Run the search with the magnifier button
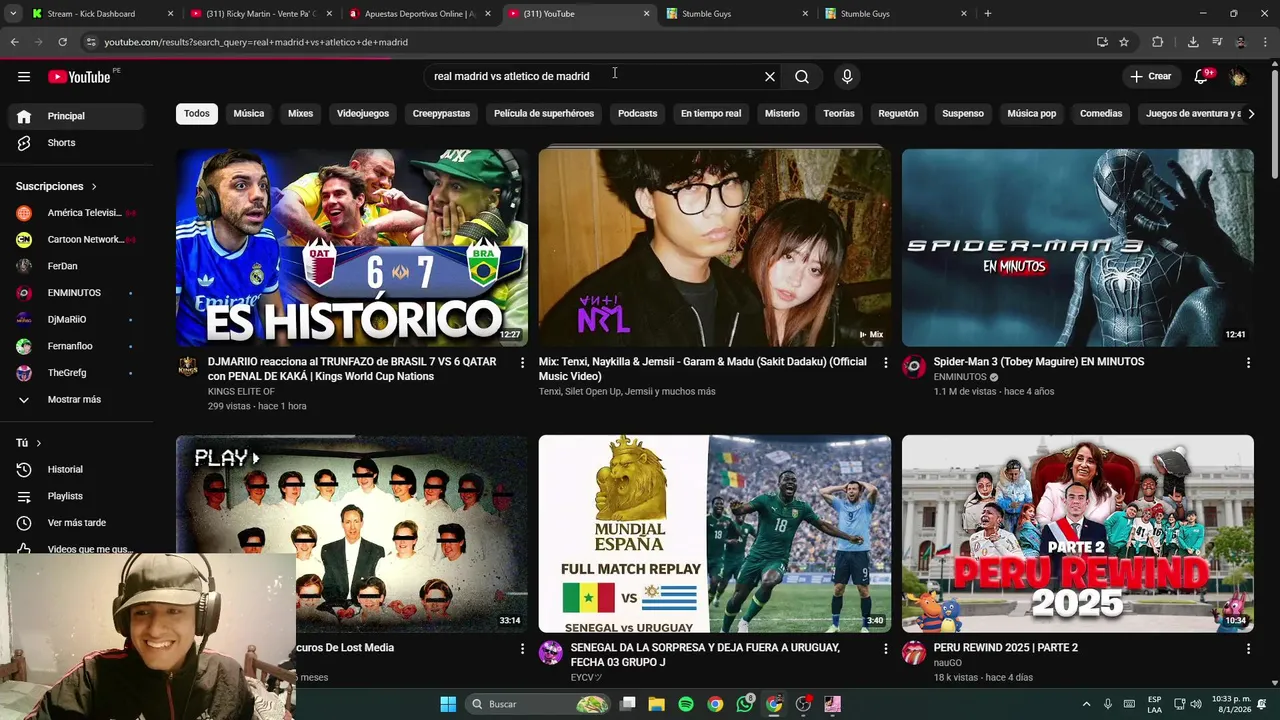This screenshot has height=720, width=1280. click(x=802, y=77)
